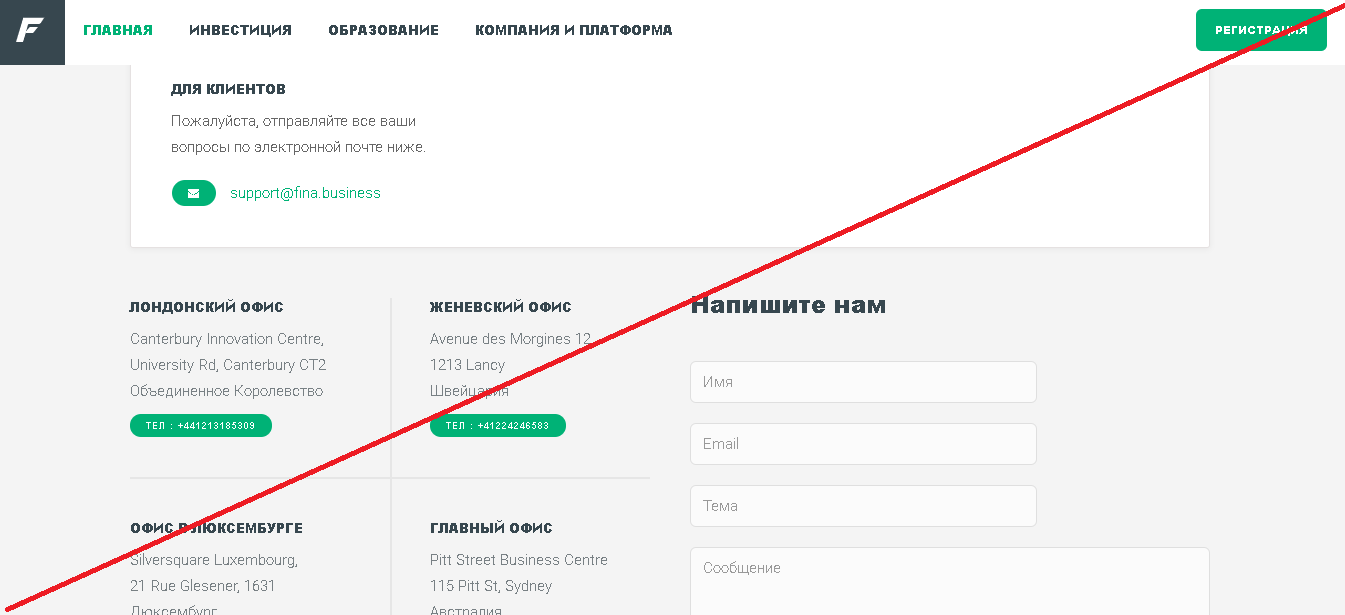Open the support@fina.business email link
The width and height of the screenshot is (1345, 615).
305,193
